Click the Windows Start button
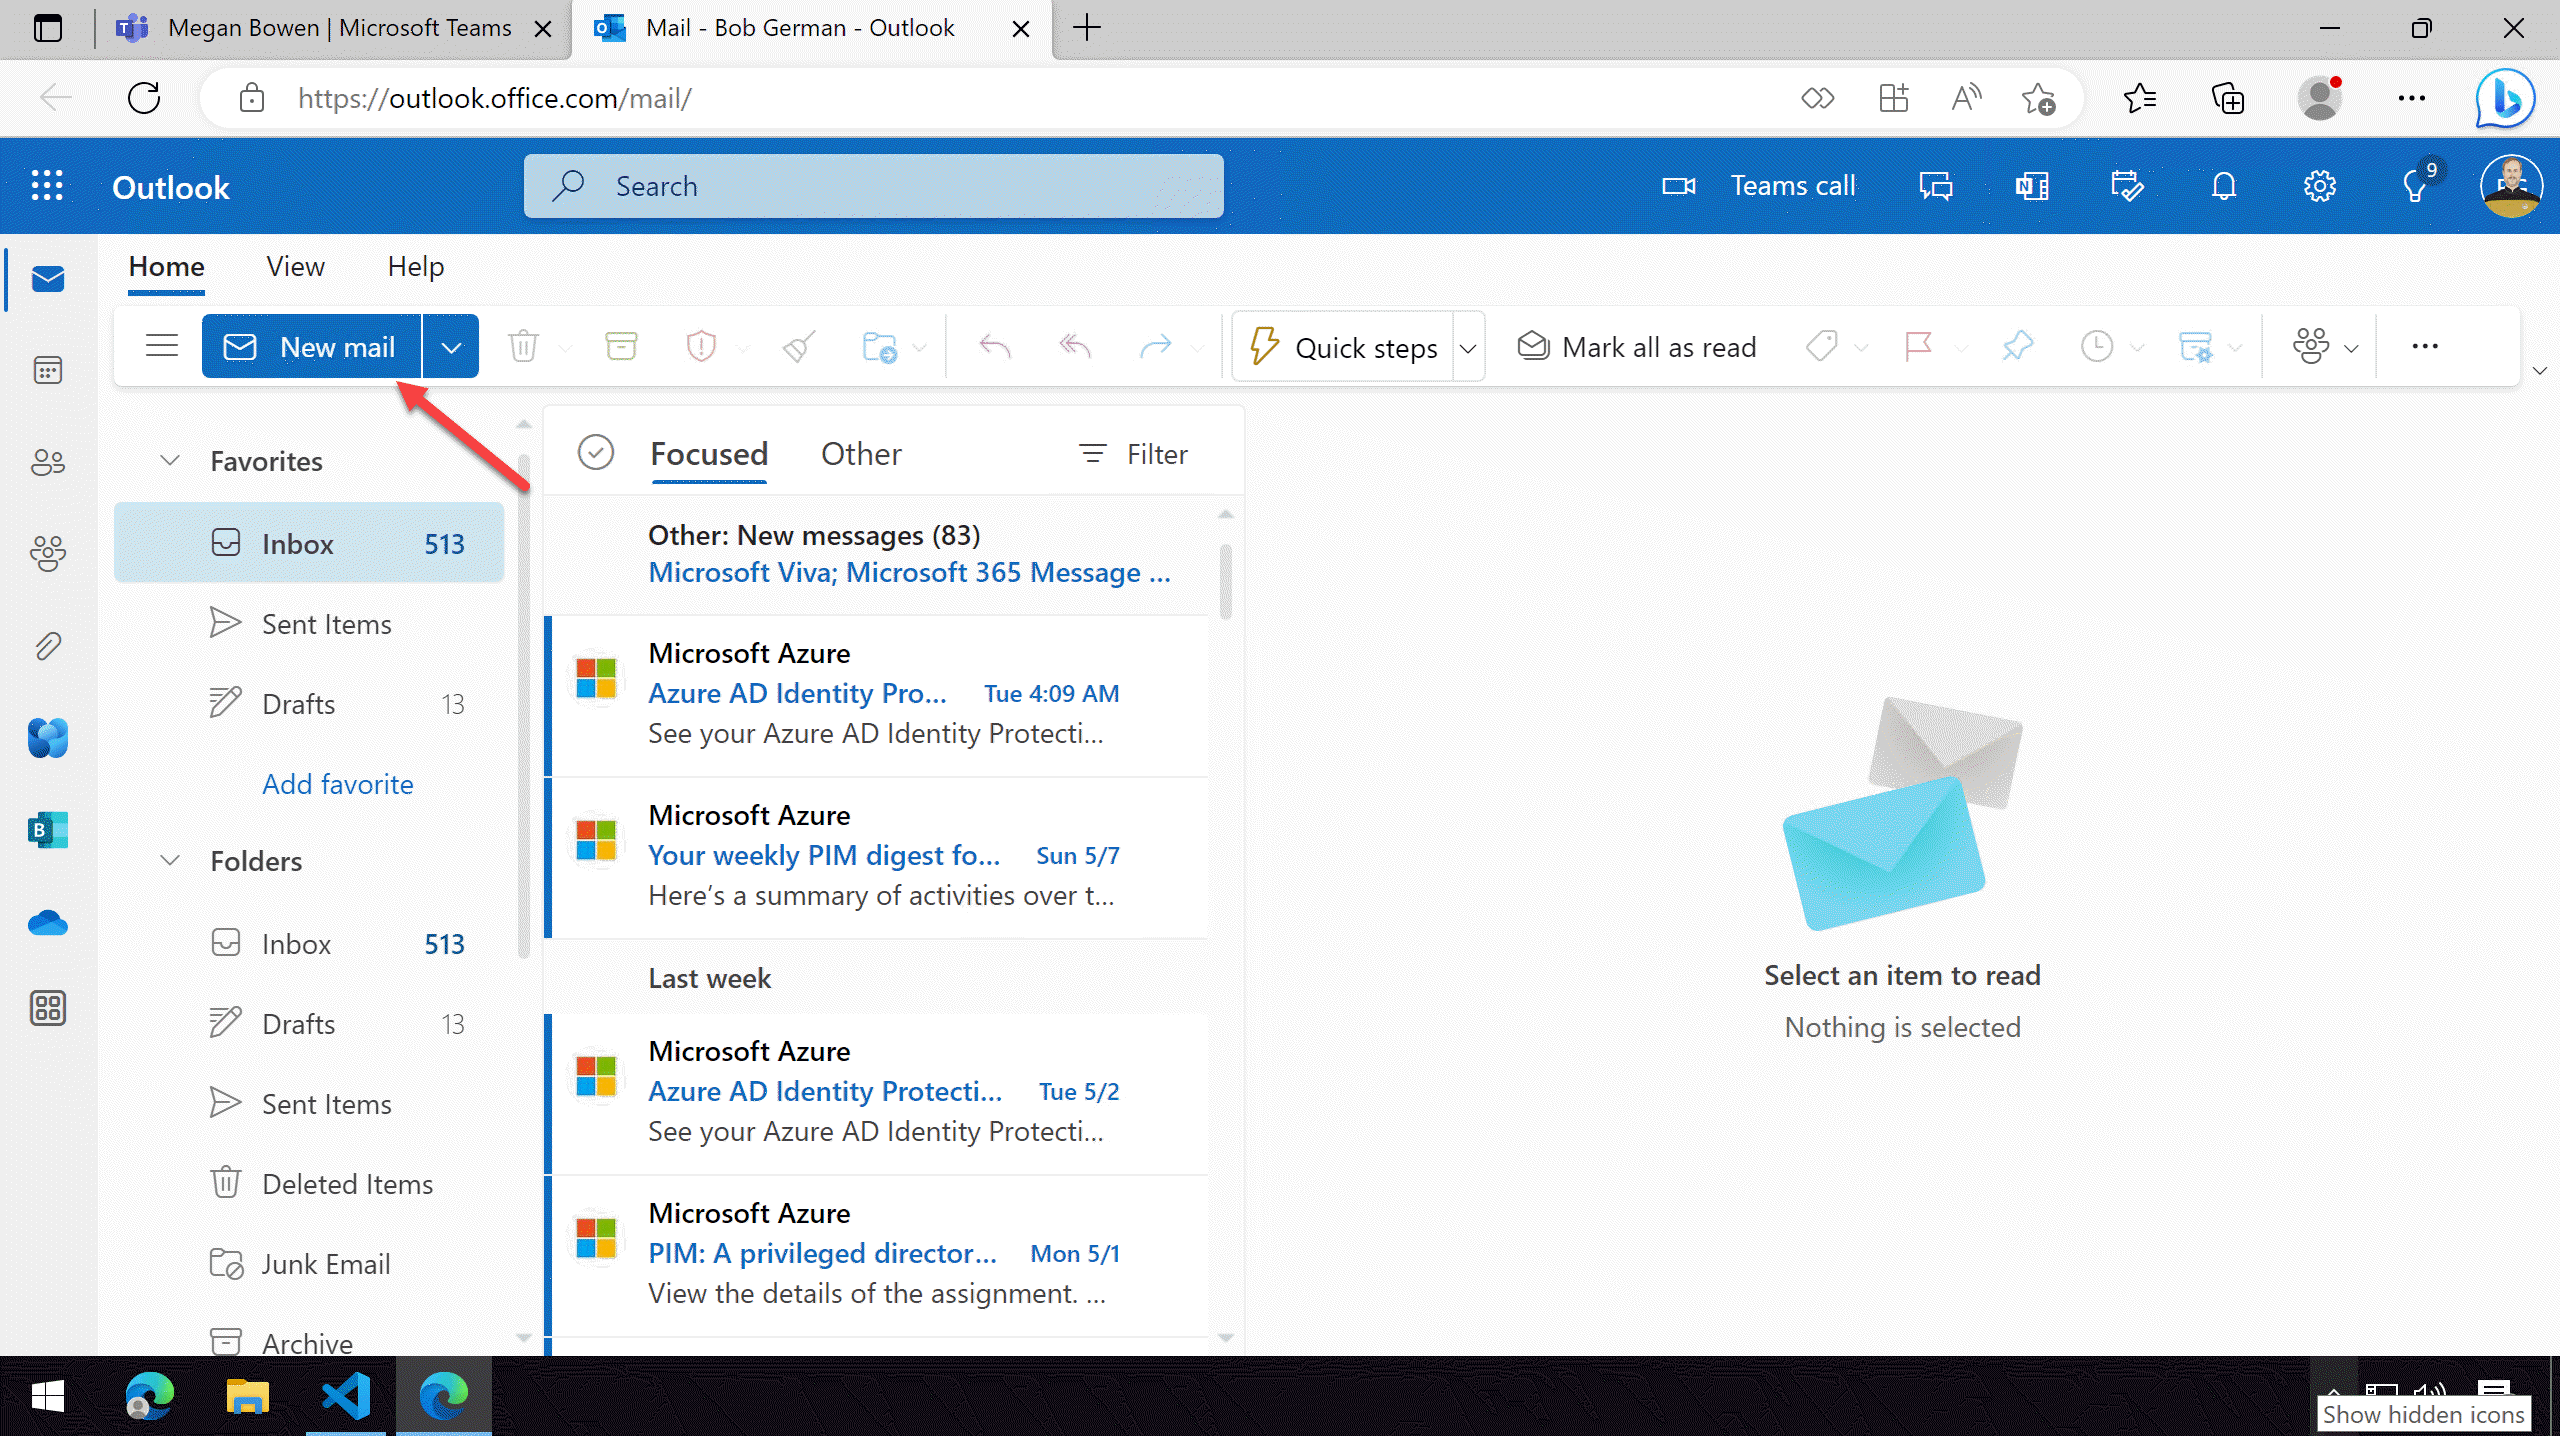Viewport: 2560px width, 1436px height. [x=48, y=1396]
